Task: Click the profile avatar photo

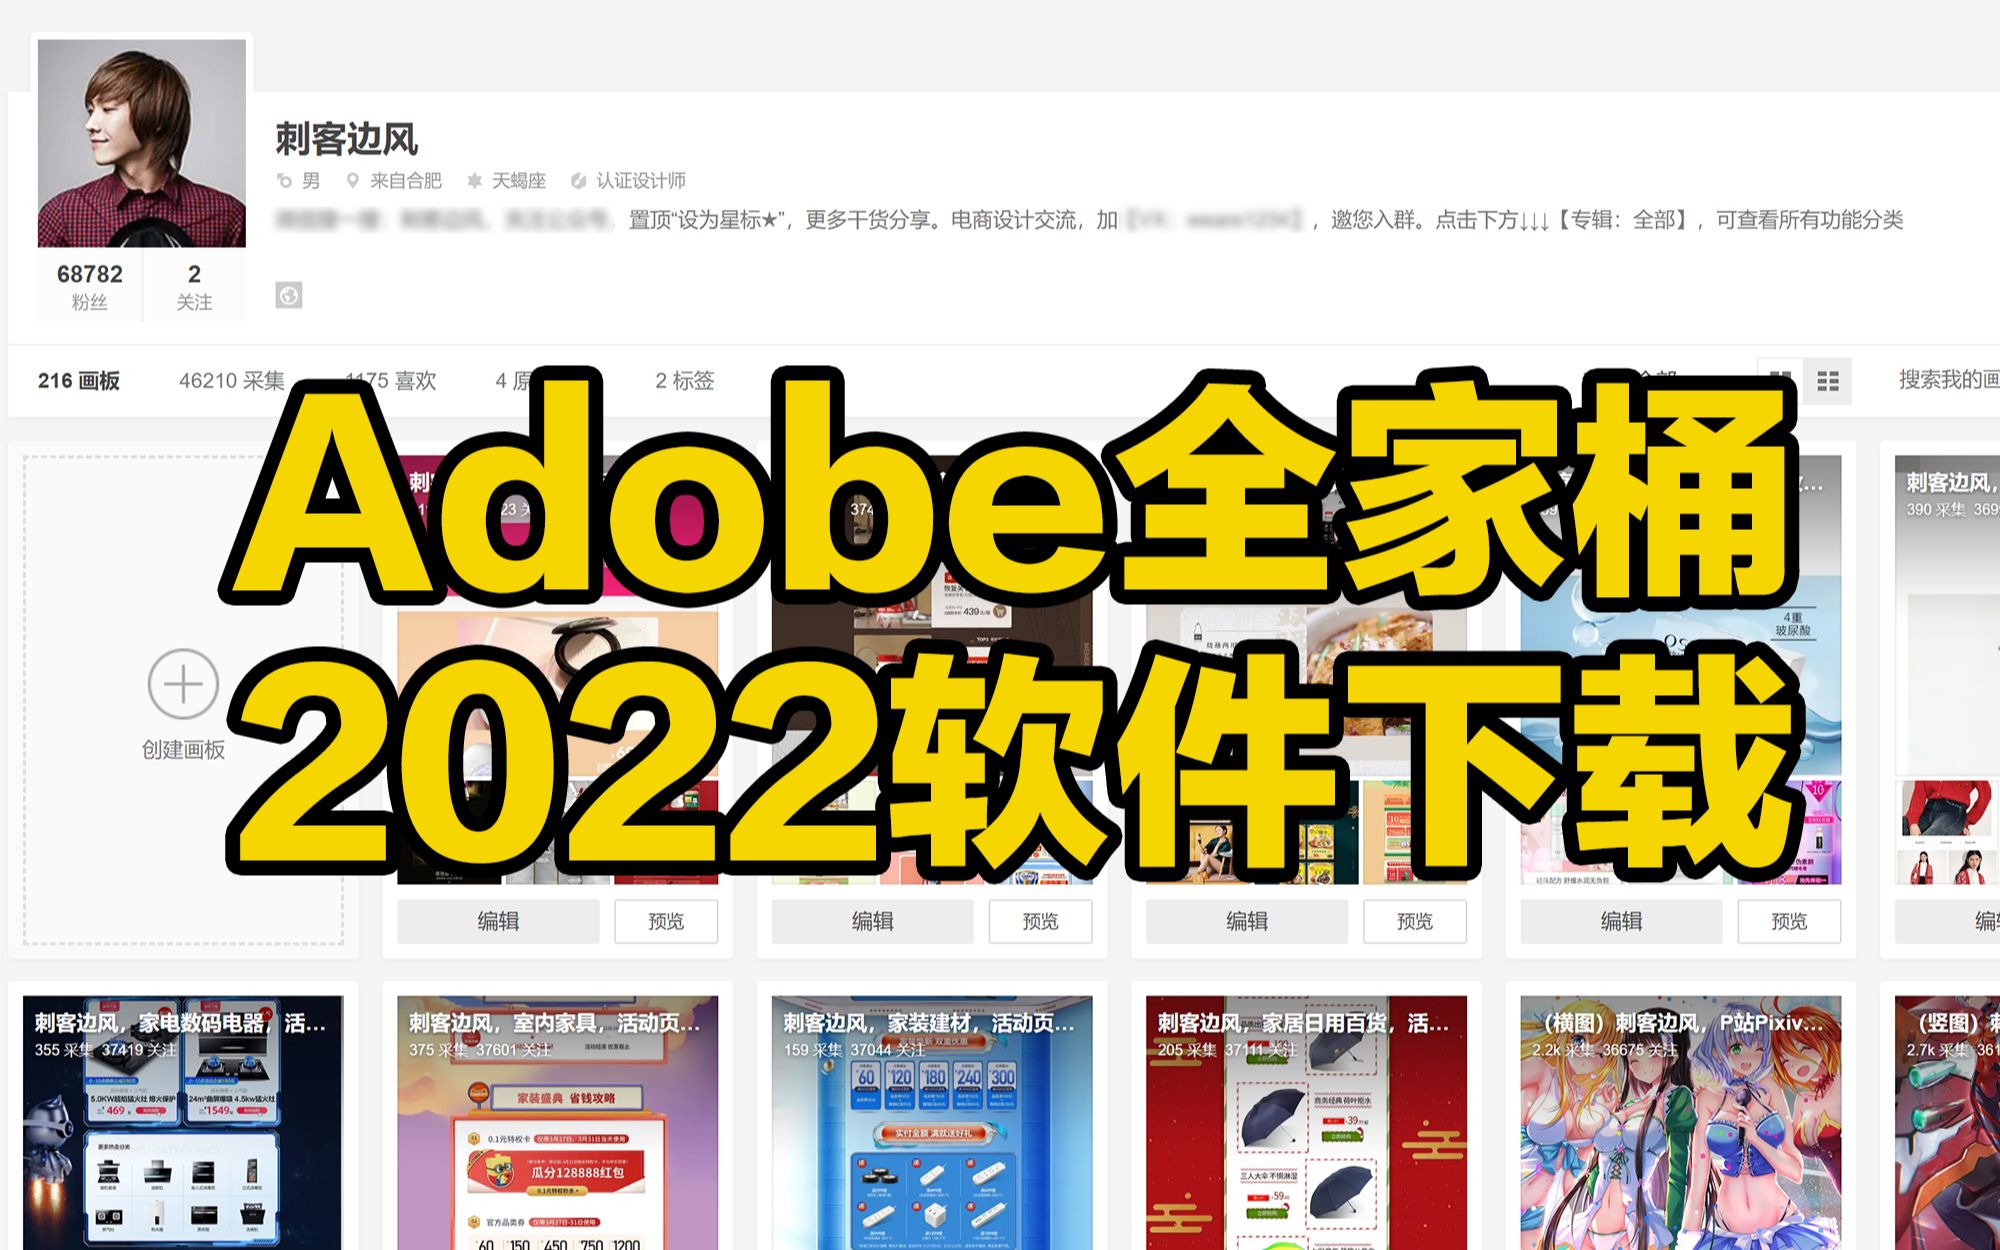Action: coord(142,143)
